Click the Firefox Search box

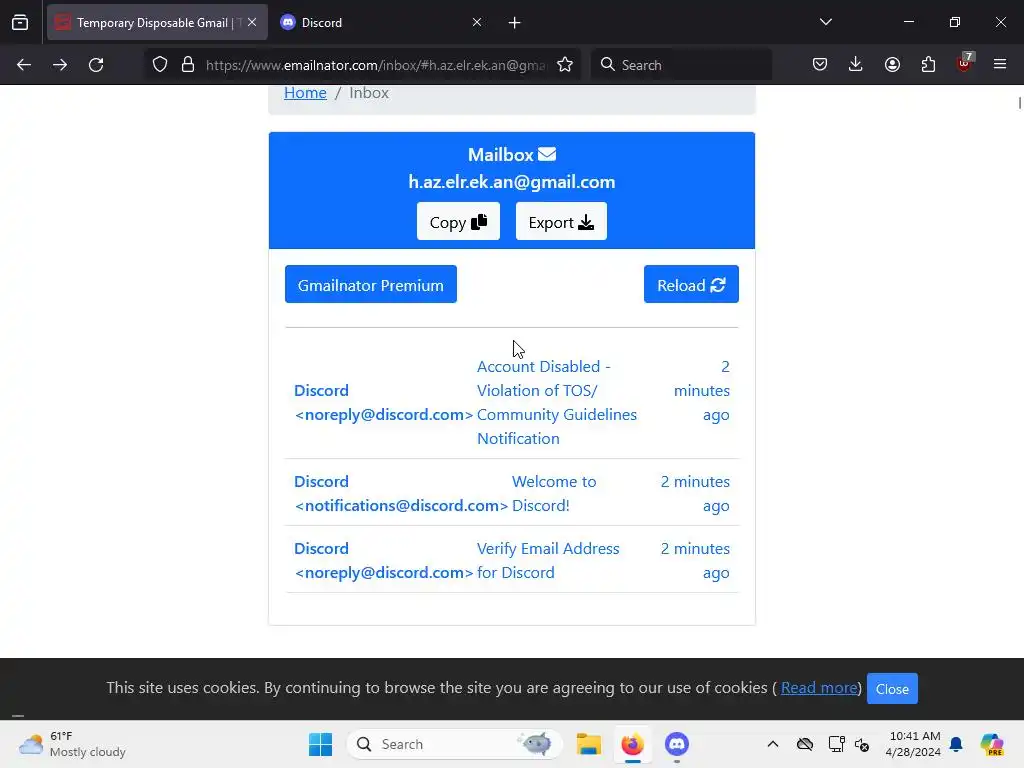(x=681, y=65)
